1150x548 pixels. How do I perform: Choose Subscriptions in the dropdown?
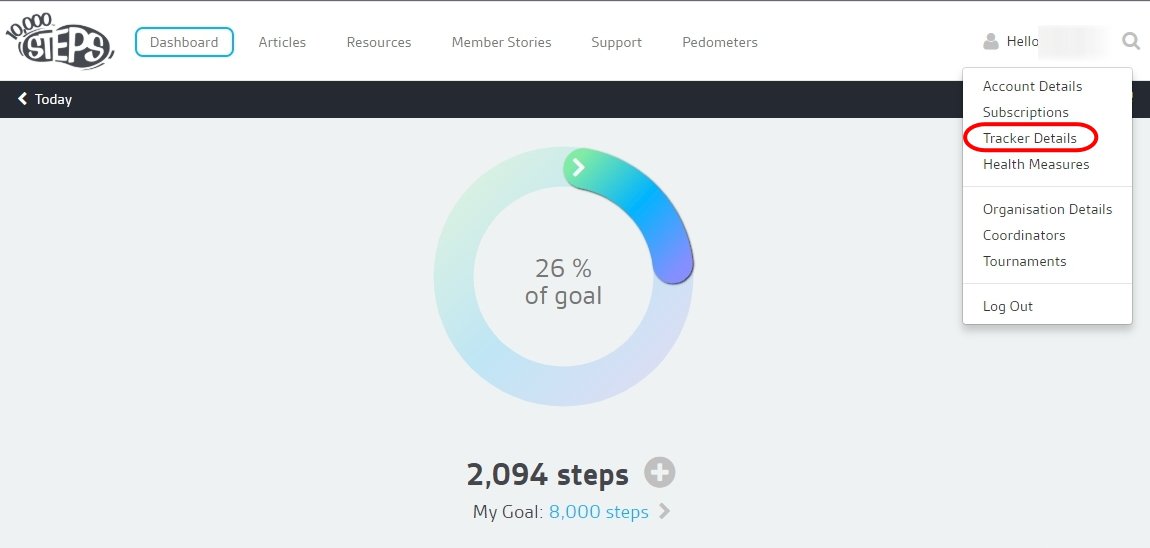1026,112
